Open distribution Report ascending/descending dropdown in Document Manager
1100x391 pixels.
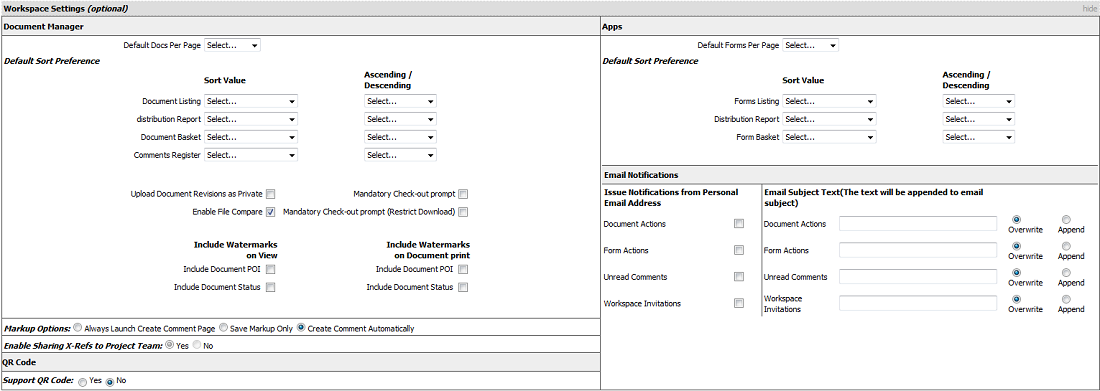click(400, 119)
